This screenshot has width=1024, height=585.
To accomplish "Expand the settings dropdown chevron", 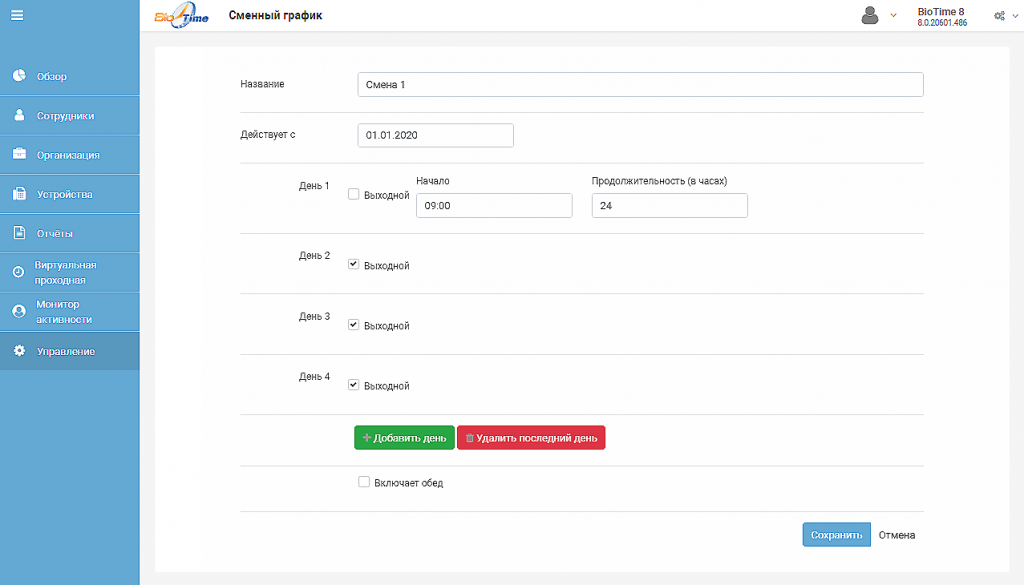I will click(x=1015, y=16).
